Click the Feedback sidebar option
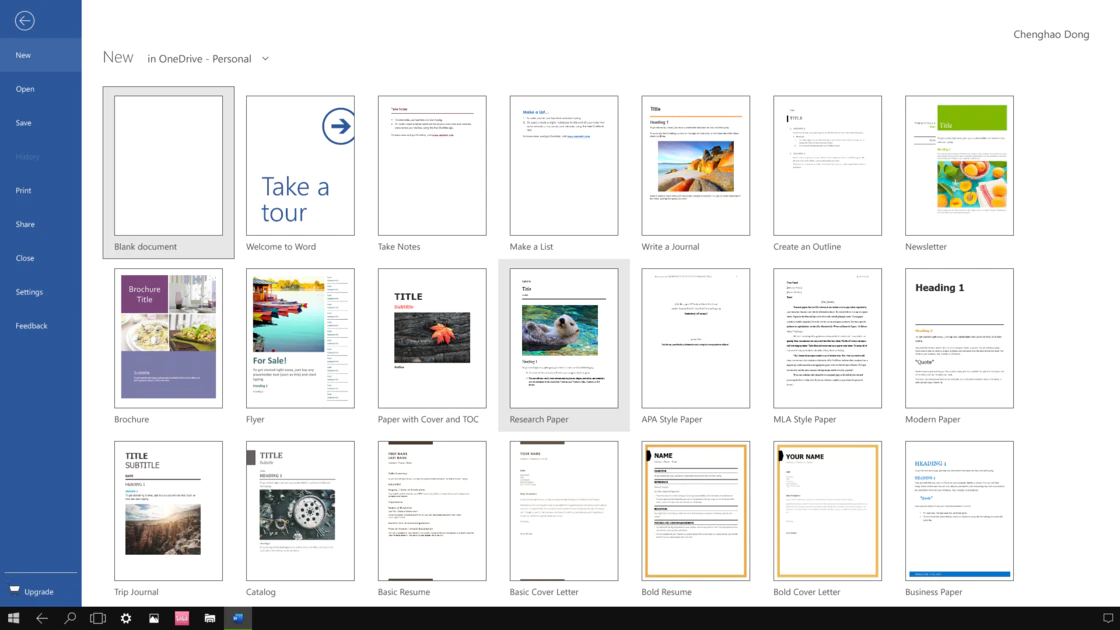Screen dimensions: 1120x630 (x=31, y=326)
